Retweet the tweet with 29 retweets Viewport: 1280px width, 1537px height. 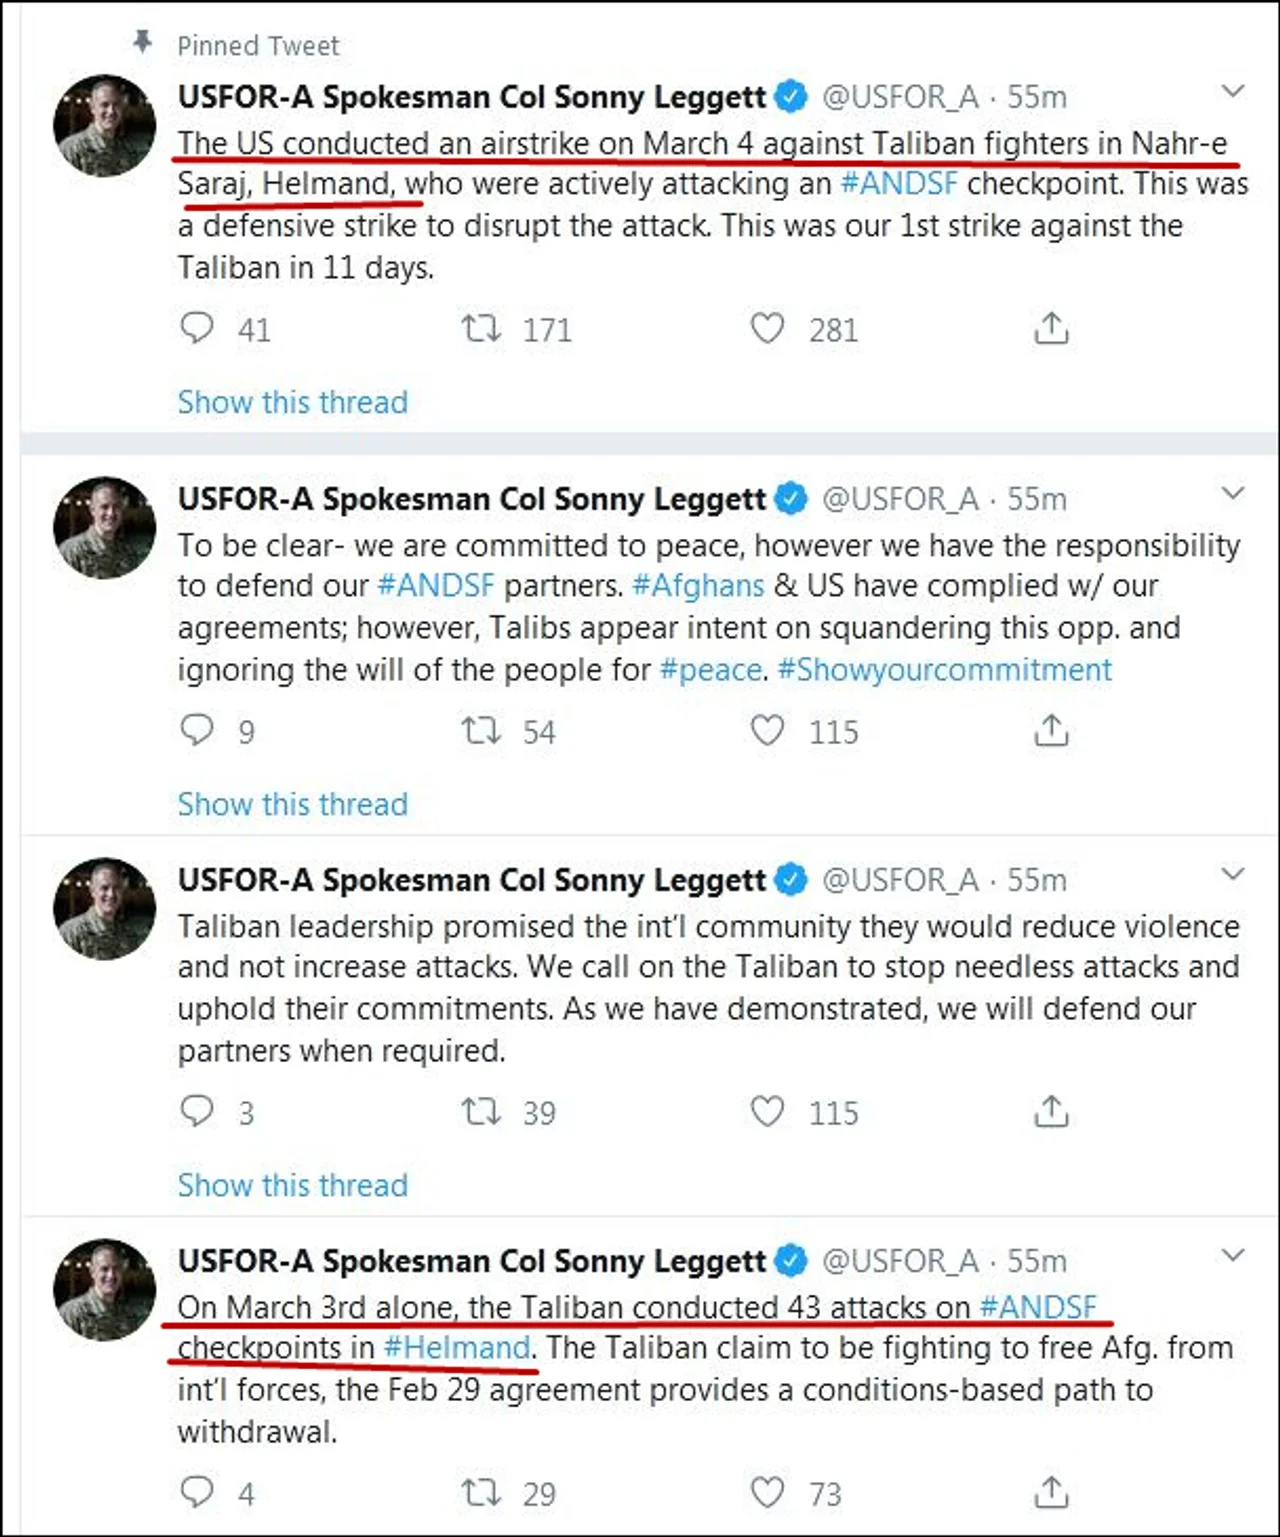coord(481,1492)
